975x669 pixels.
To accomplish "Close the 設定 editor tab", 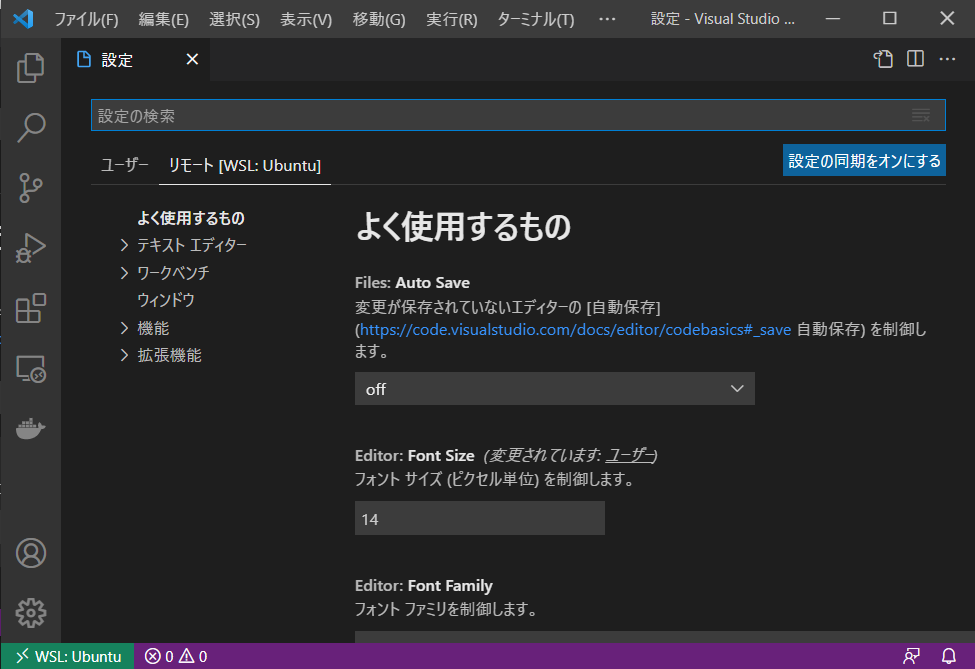I will click(x=192, y=59).
